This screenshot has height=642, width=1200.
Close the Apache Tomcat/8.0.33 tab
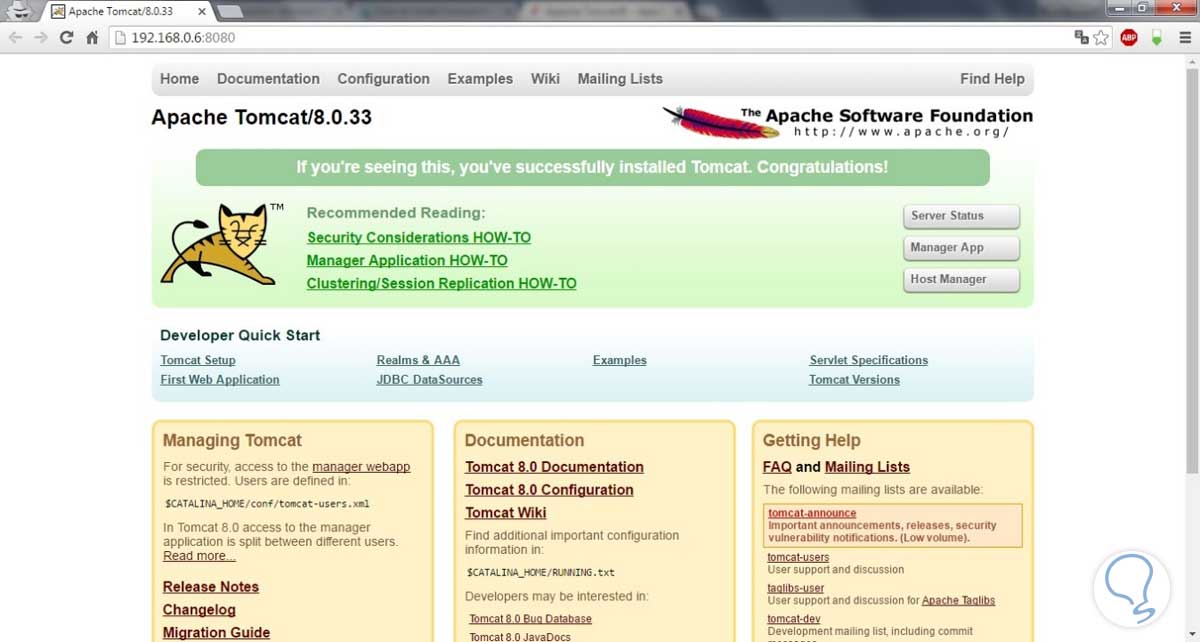coord(201,12)
